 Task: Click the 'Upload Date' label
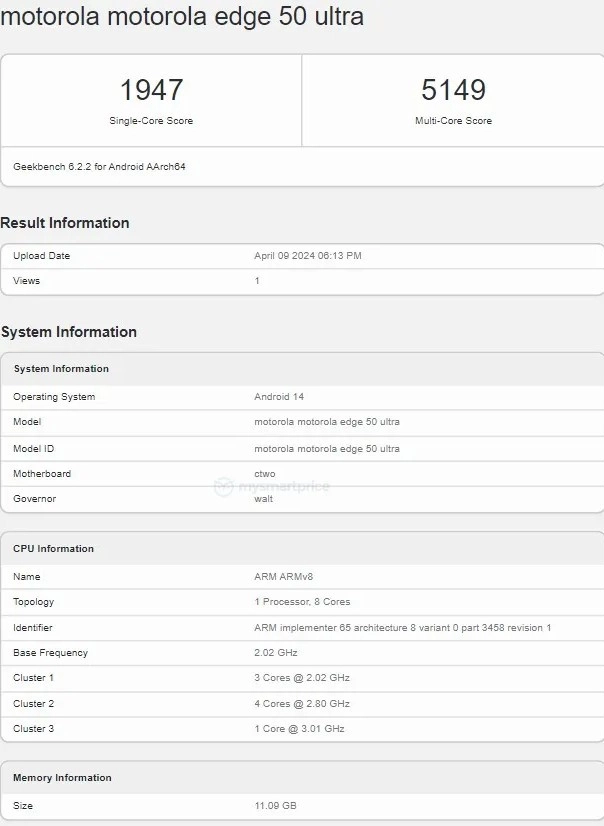pyautogui.click(x=42, y=255)
